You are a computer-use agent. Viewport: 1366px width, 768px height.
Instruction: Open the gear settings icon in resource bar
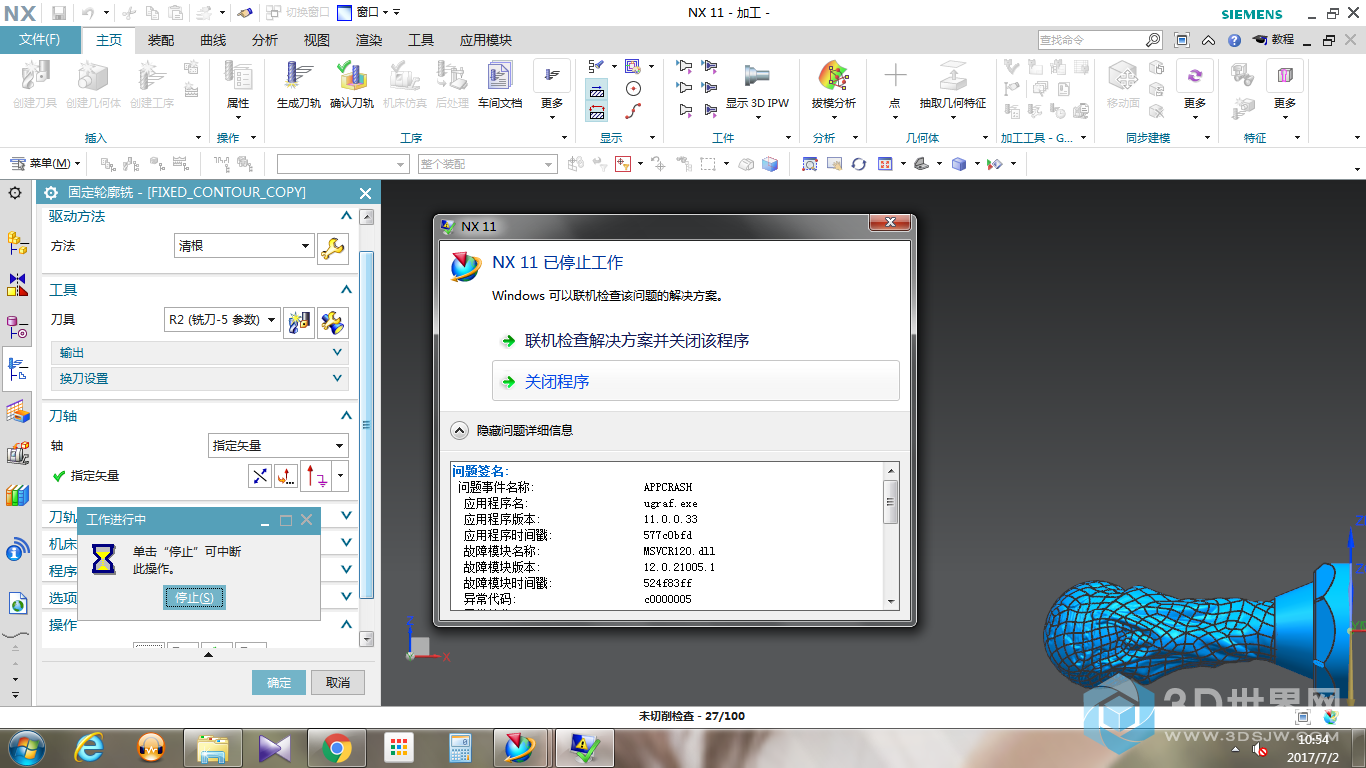point(15,193)
